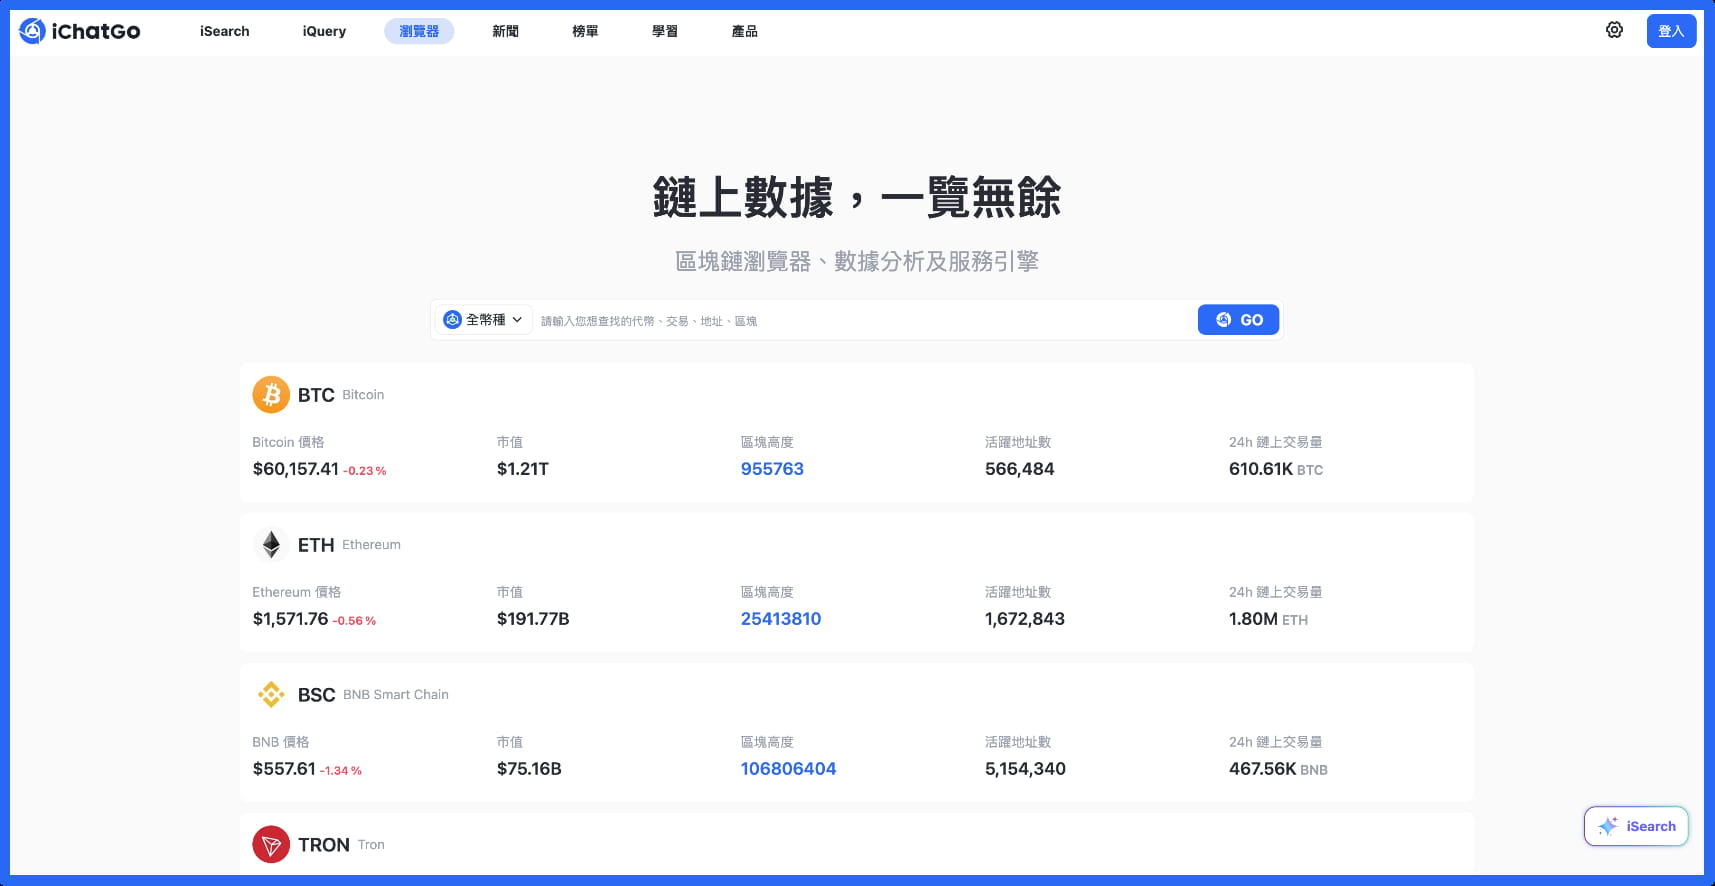Click the sparkle icon on the floating iSearch button

point(1608,826)
